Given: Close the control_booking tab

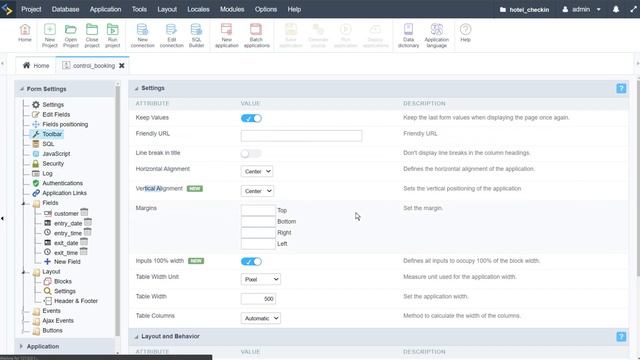Looking at the screenshot, I should click(122, 65).
